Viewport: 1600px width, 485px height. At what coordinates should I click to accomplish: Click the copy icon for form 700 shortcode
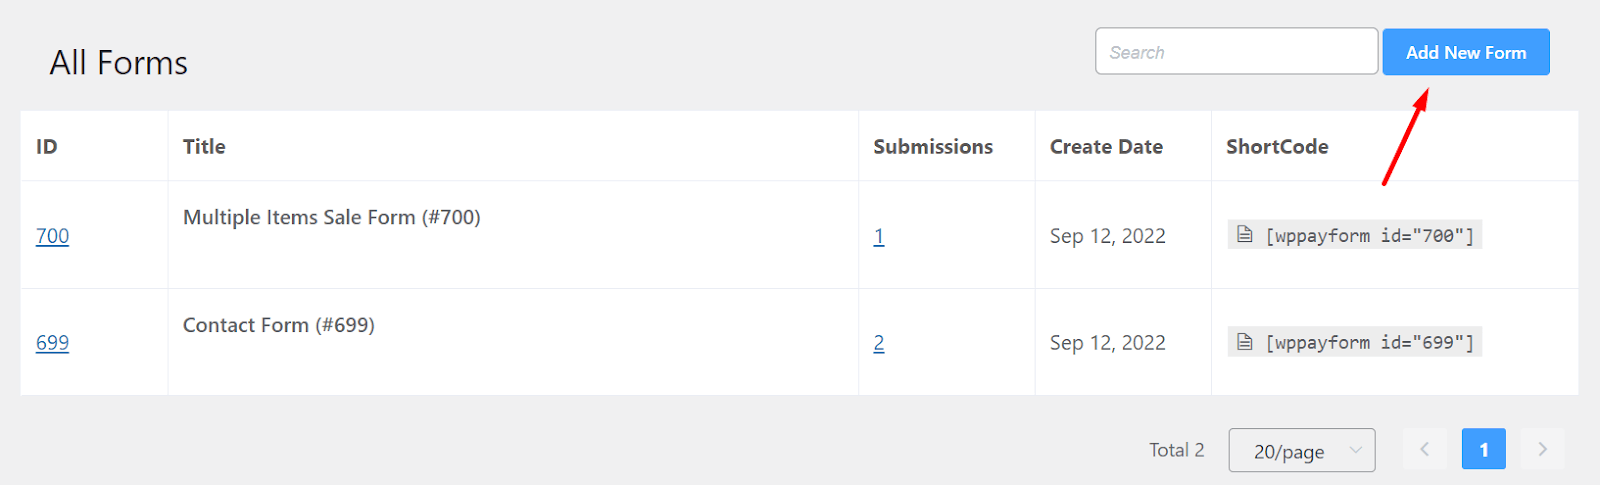1245,235
